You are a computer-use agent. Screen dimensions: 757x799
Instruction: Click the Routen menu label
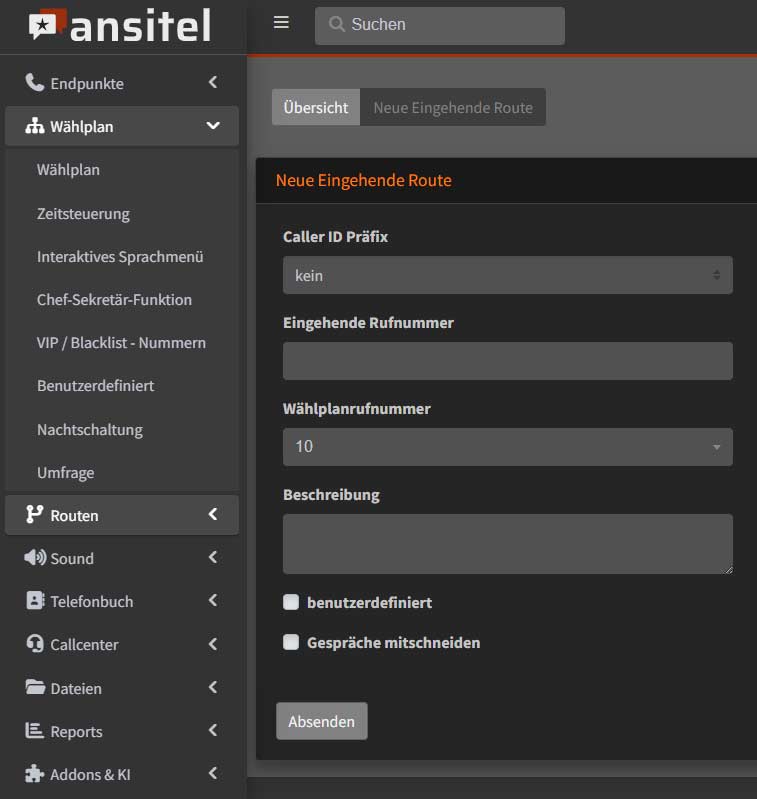point(74,516)
